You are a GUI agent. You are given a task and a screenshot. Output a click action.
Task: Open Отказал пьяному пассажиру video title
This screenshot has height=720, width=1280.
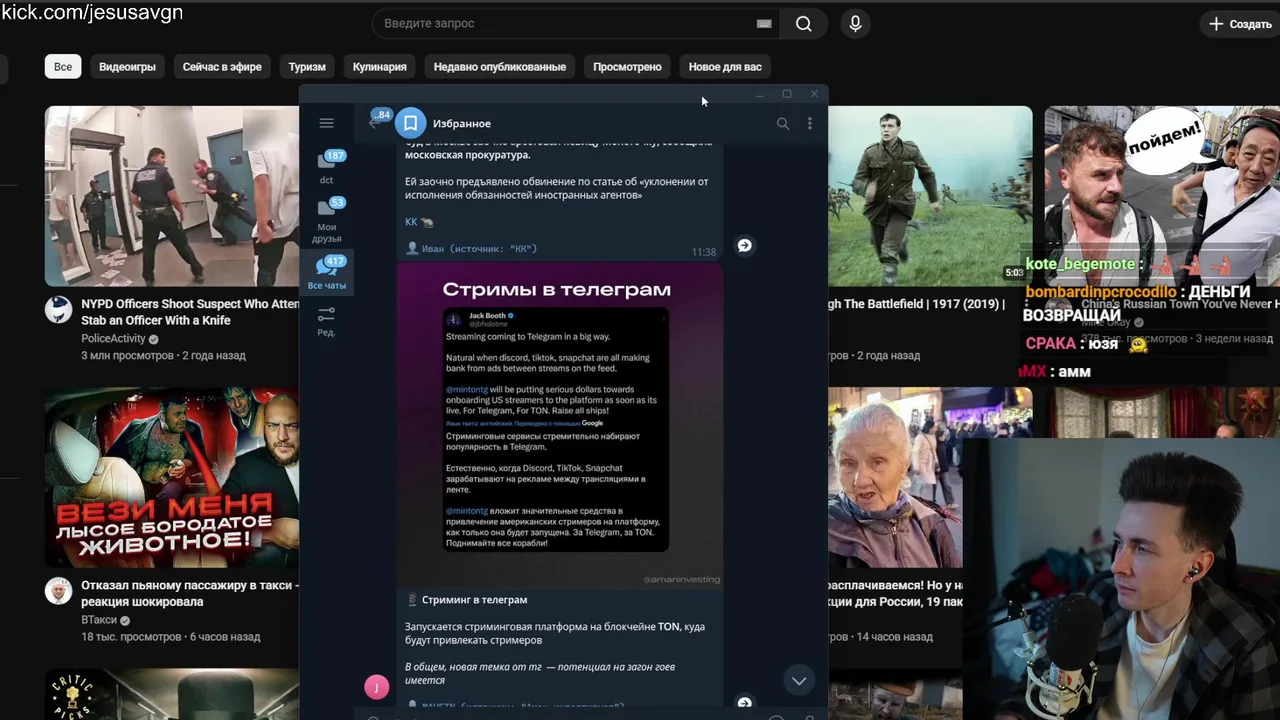[x=190, y=594]
